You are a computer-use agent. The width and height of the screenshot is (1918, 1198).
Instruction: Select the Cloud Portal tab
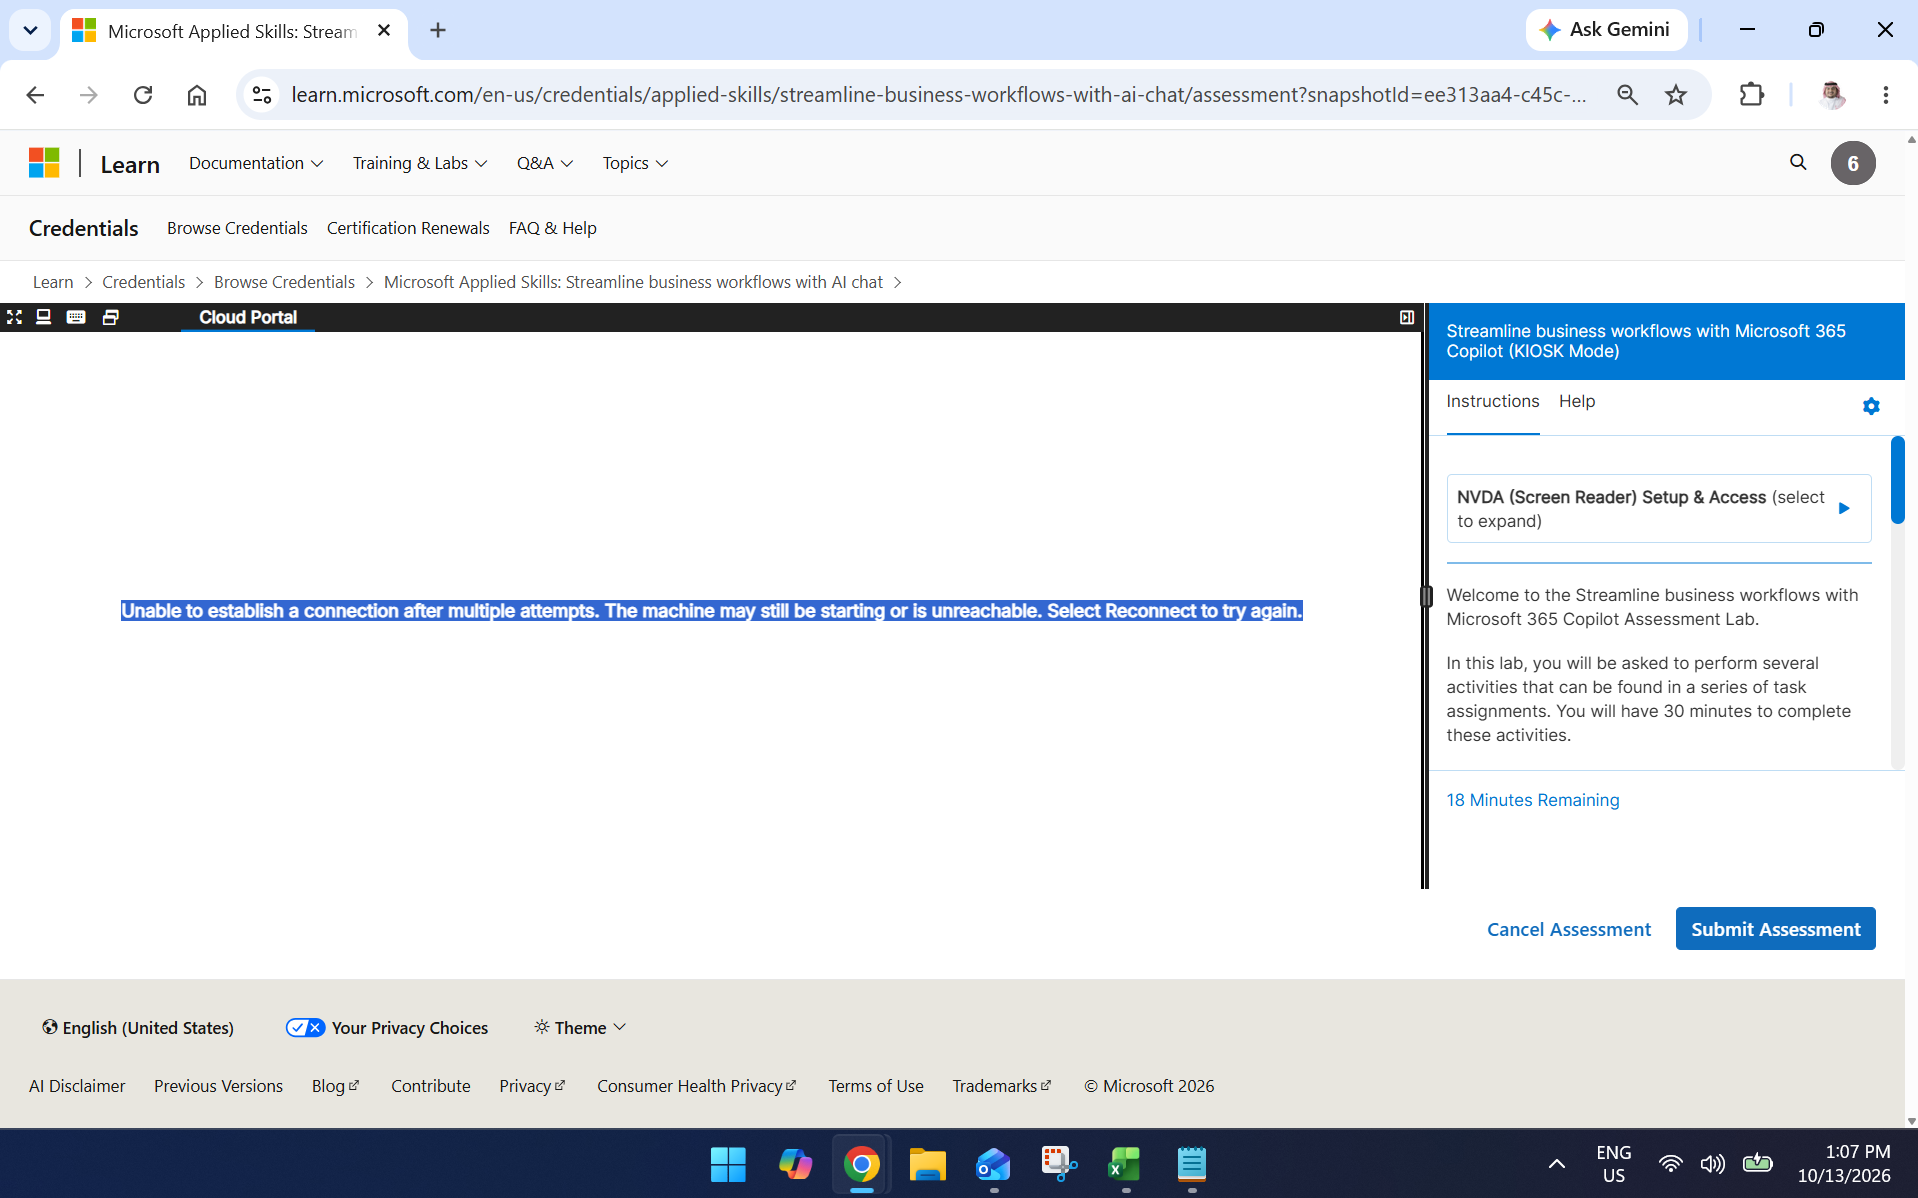click(248, 317)
